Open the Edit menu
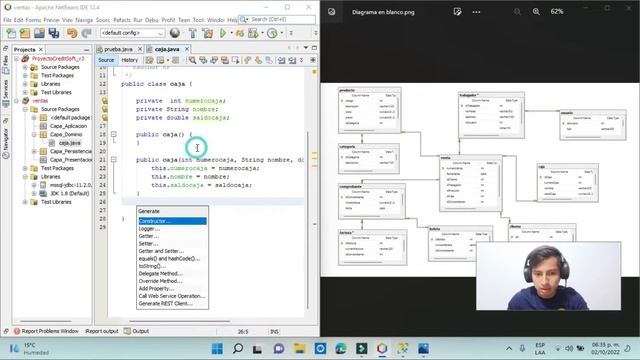Screen dimensions: 640x360 18,20
